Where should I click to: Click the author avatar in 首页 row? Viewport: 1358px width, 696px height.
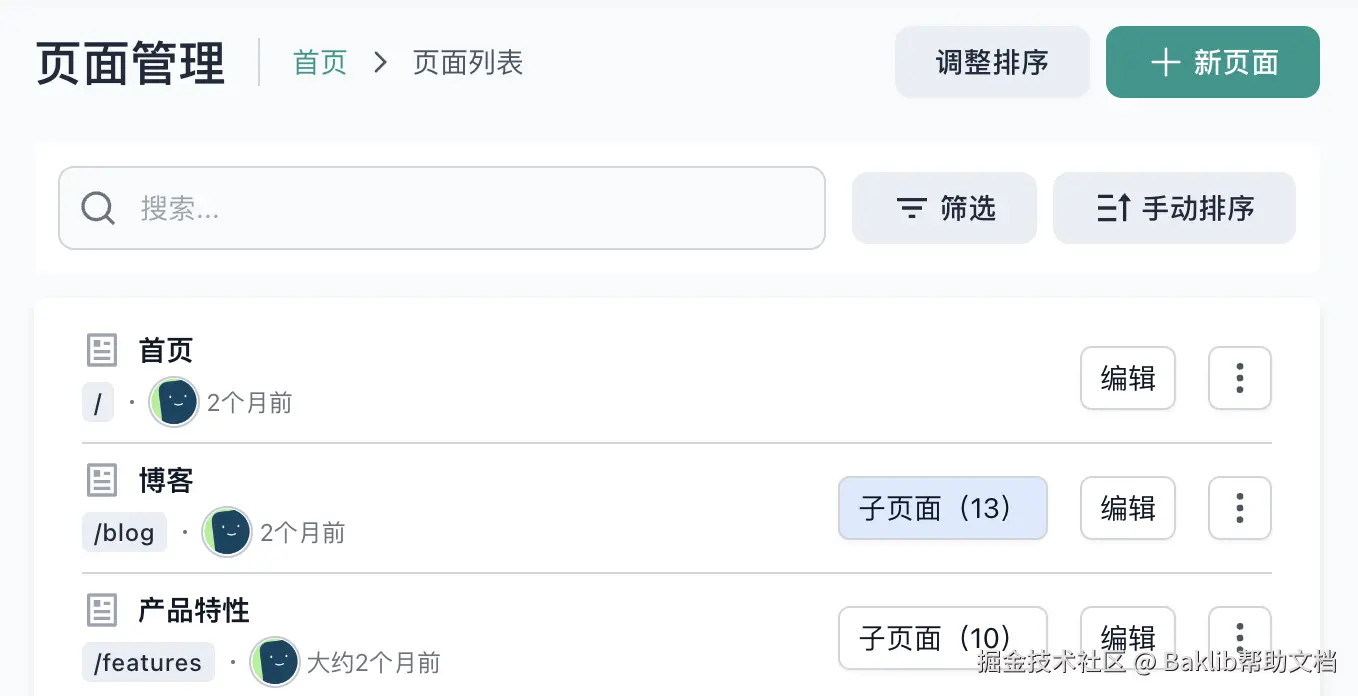tap(174, 402)
